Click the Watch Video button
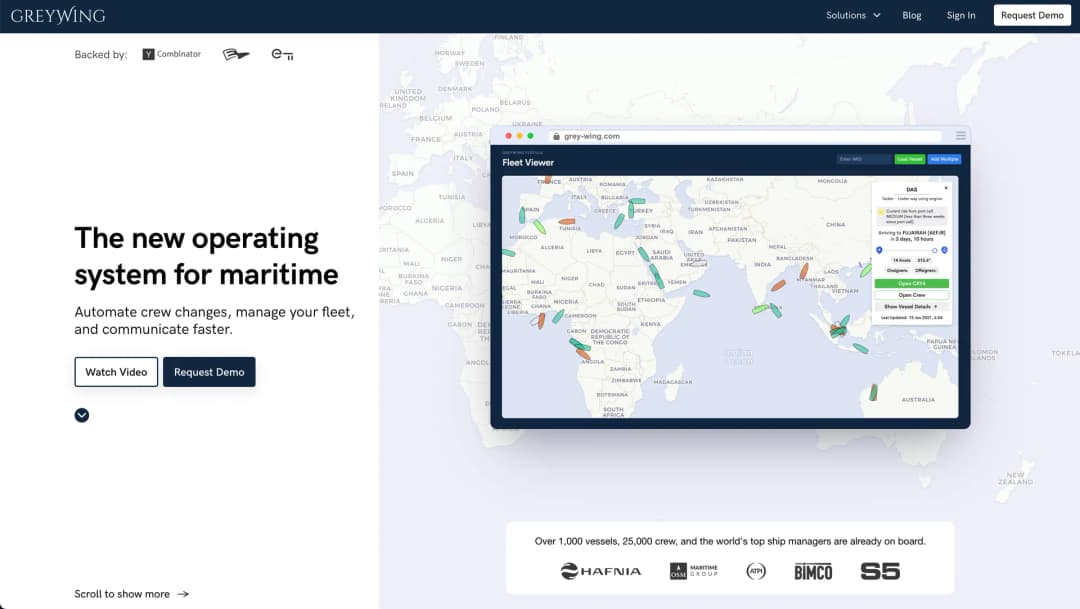 coord(116,371)
